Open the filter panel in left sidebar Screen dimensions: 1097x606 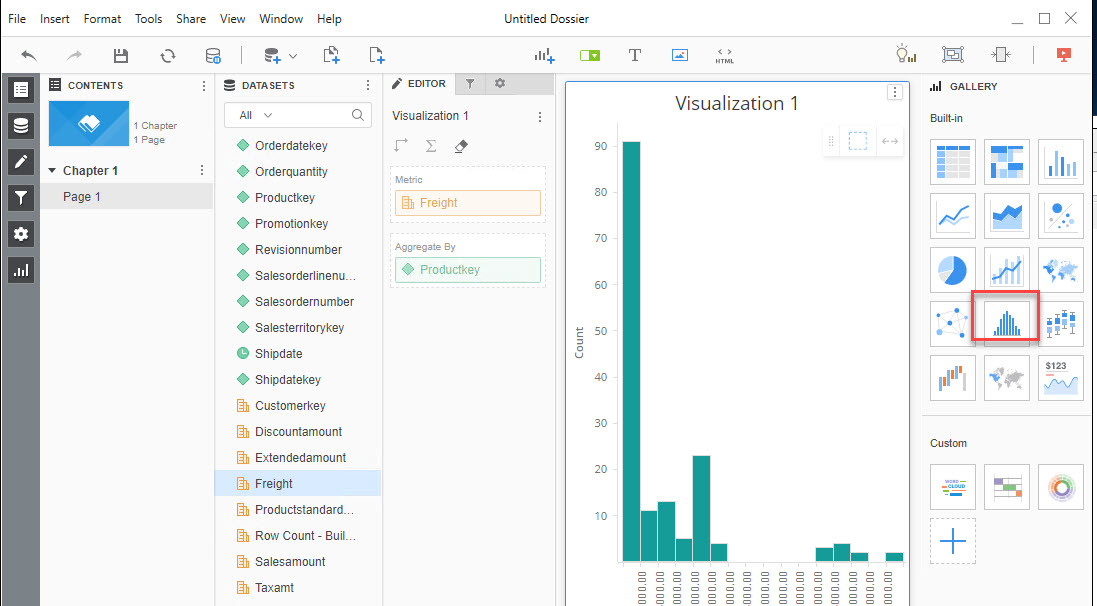click(x=21, y=198)
